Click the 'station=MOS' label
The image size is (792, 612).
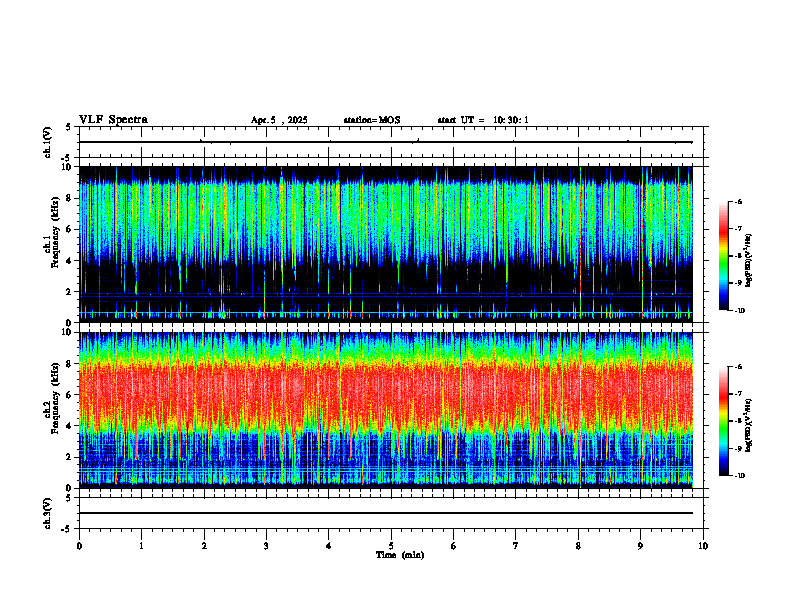point(372,120)
